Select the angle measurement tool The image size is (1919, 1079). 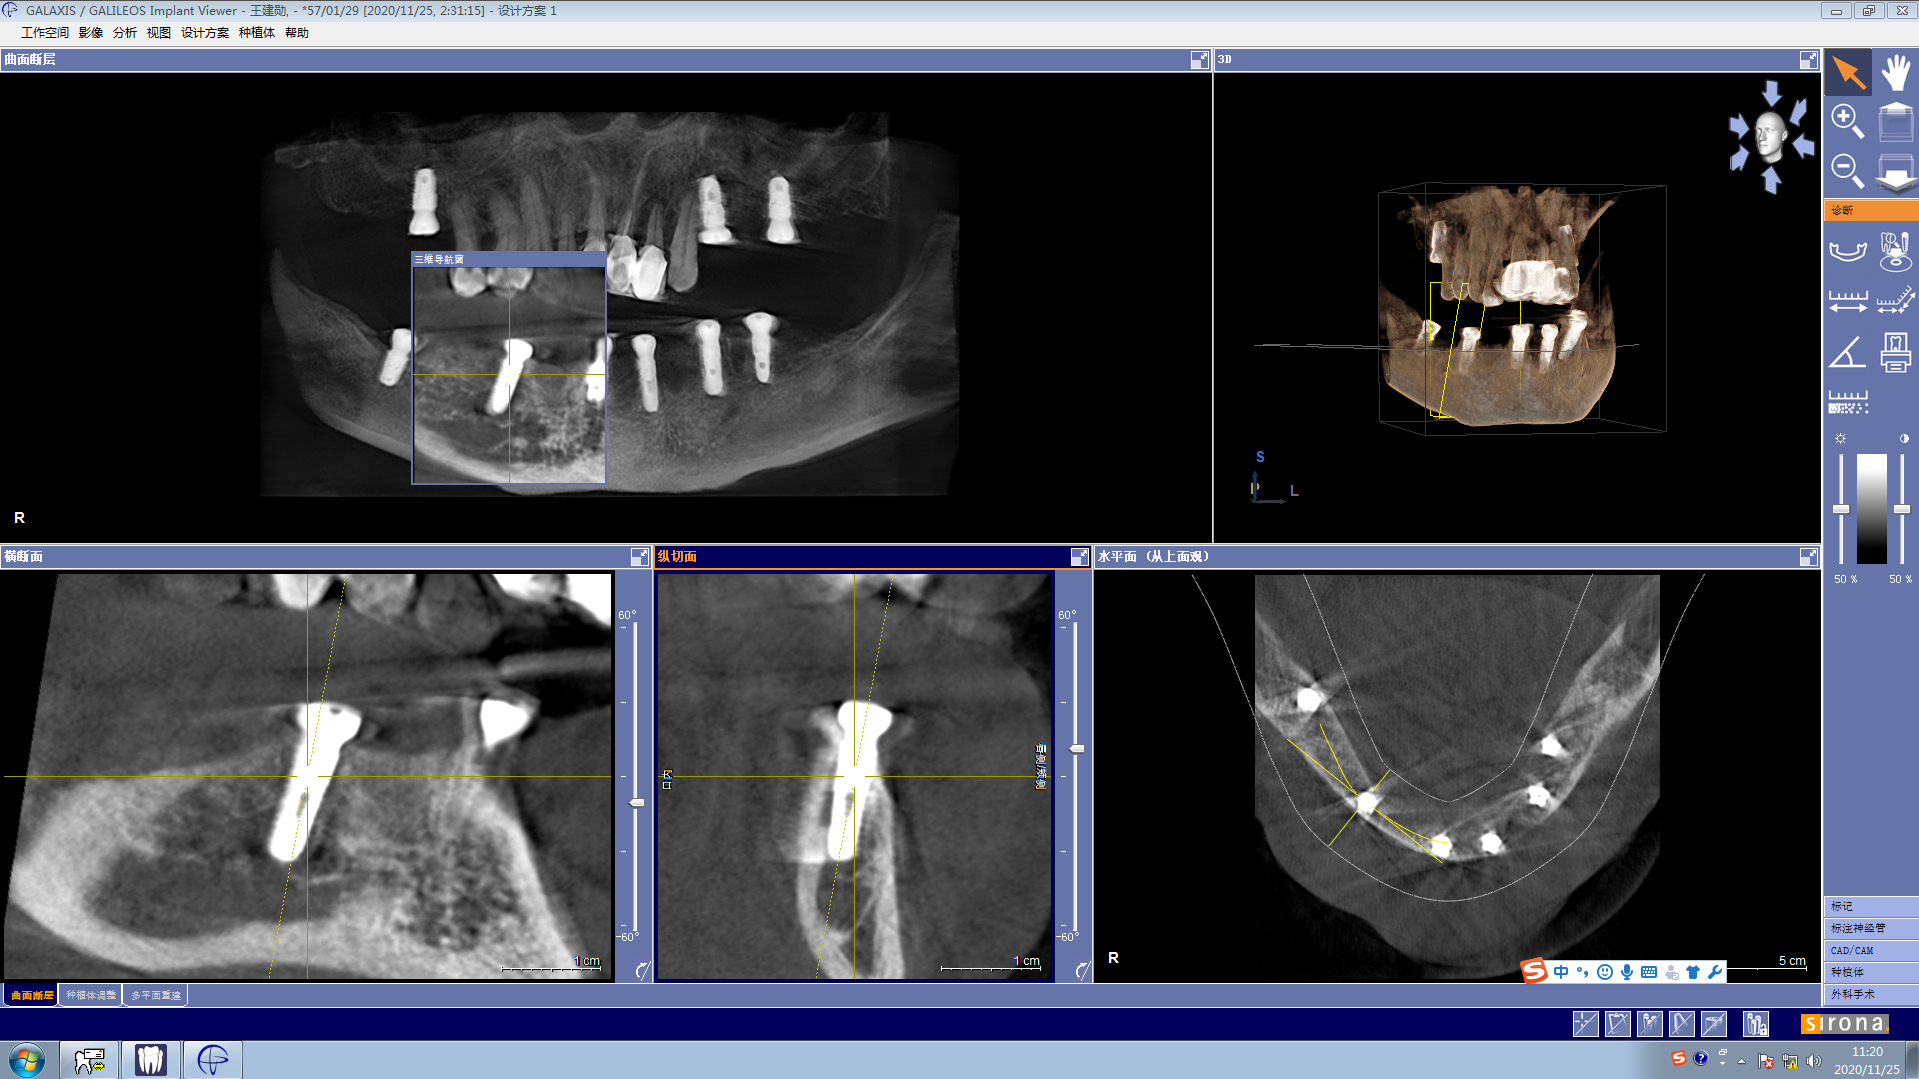point(1847,353)
